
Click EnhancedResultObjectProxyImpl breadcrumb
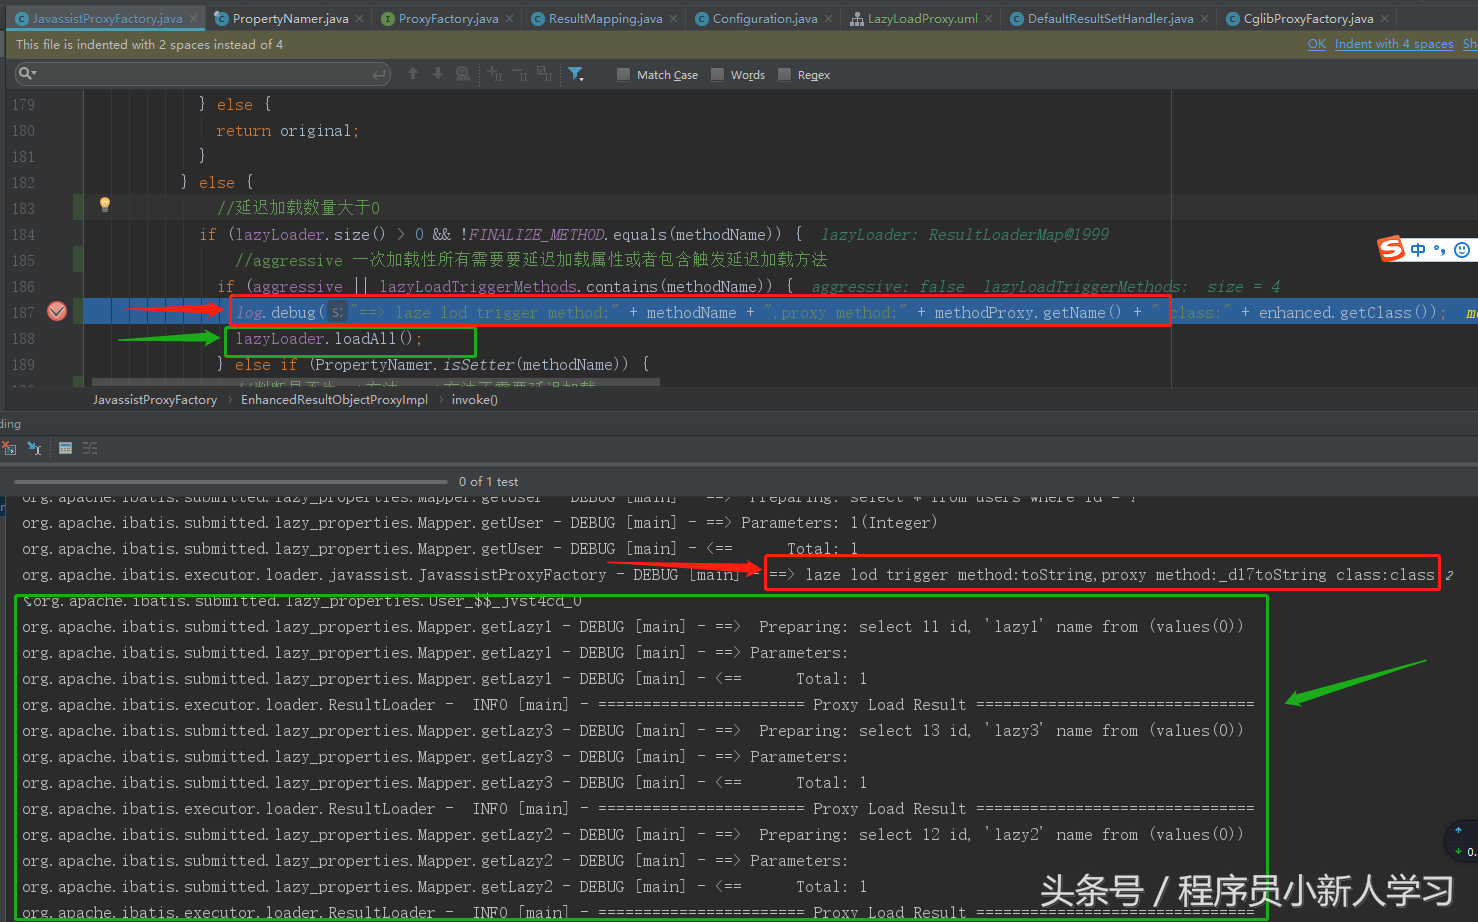[x=334, y=400]
